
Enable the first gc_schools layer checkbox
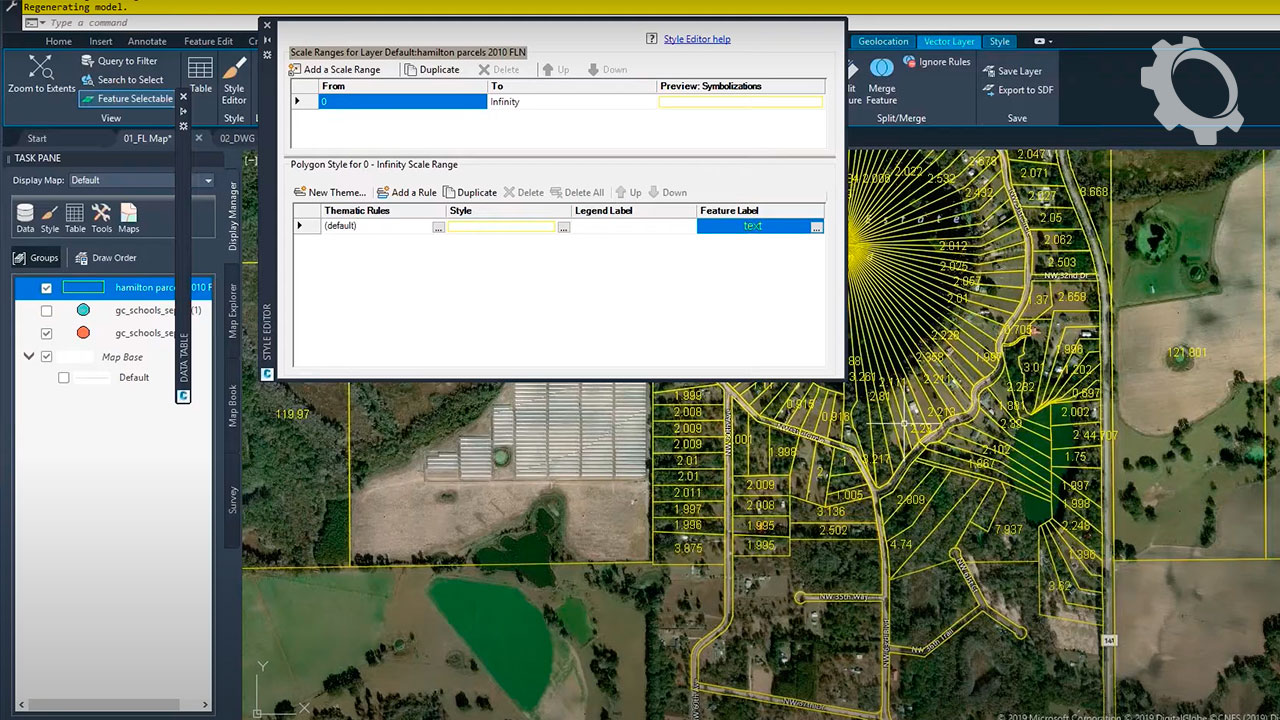coord(46,311)
